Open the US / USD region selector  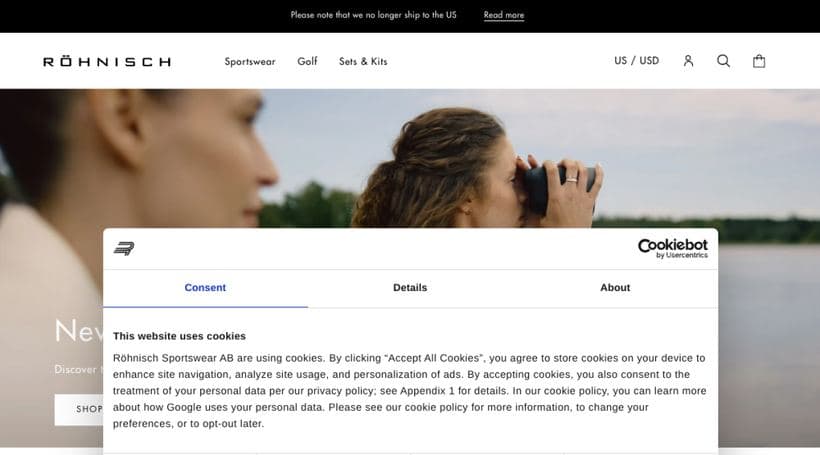pos(636,61)
